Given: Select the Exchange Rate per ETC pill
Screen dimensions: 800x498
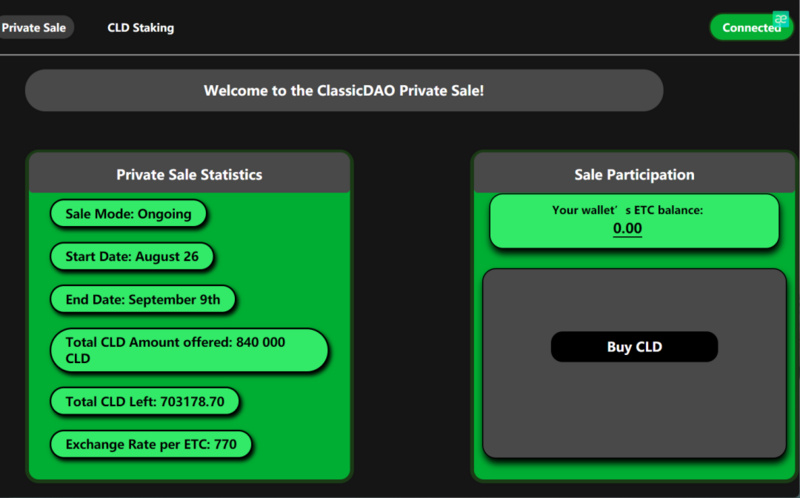Looking at the screenshot, I should [x=150, y=444].
